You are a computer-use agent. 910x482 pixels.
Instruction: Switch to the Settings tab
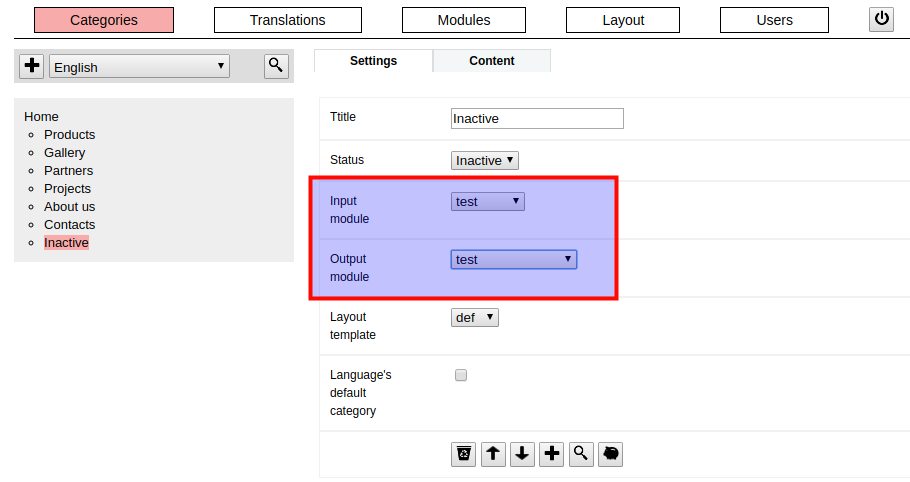click(373, 61)
